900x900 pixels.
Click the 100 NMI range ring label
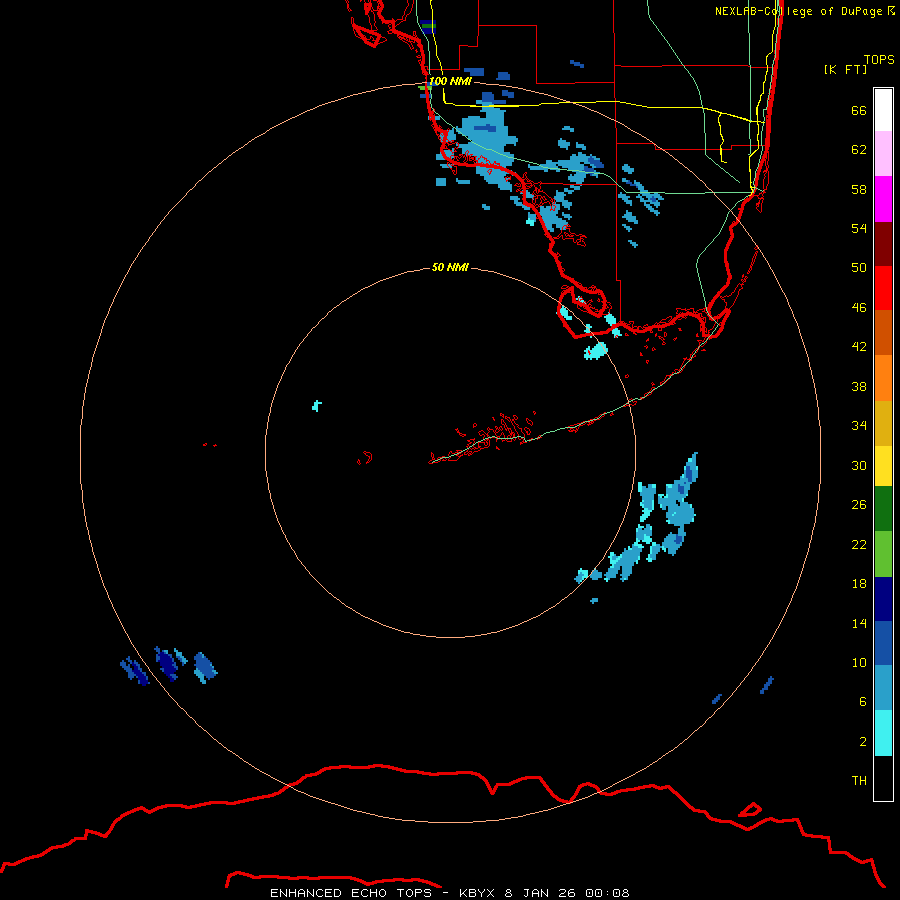coord(450,81)
